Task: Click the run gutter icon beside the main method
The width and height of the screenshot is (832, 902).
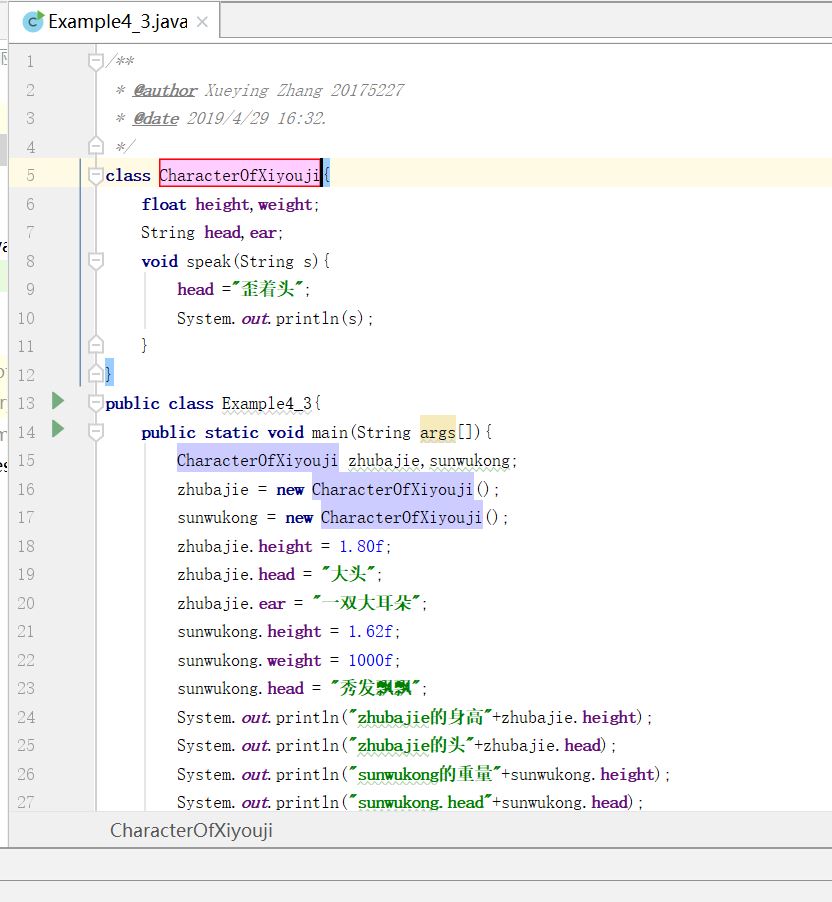Action: (58, 429)
